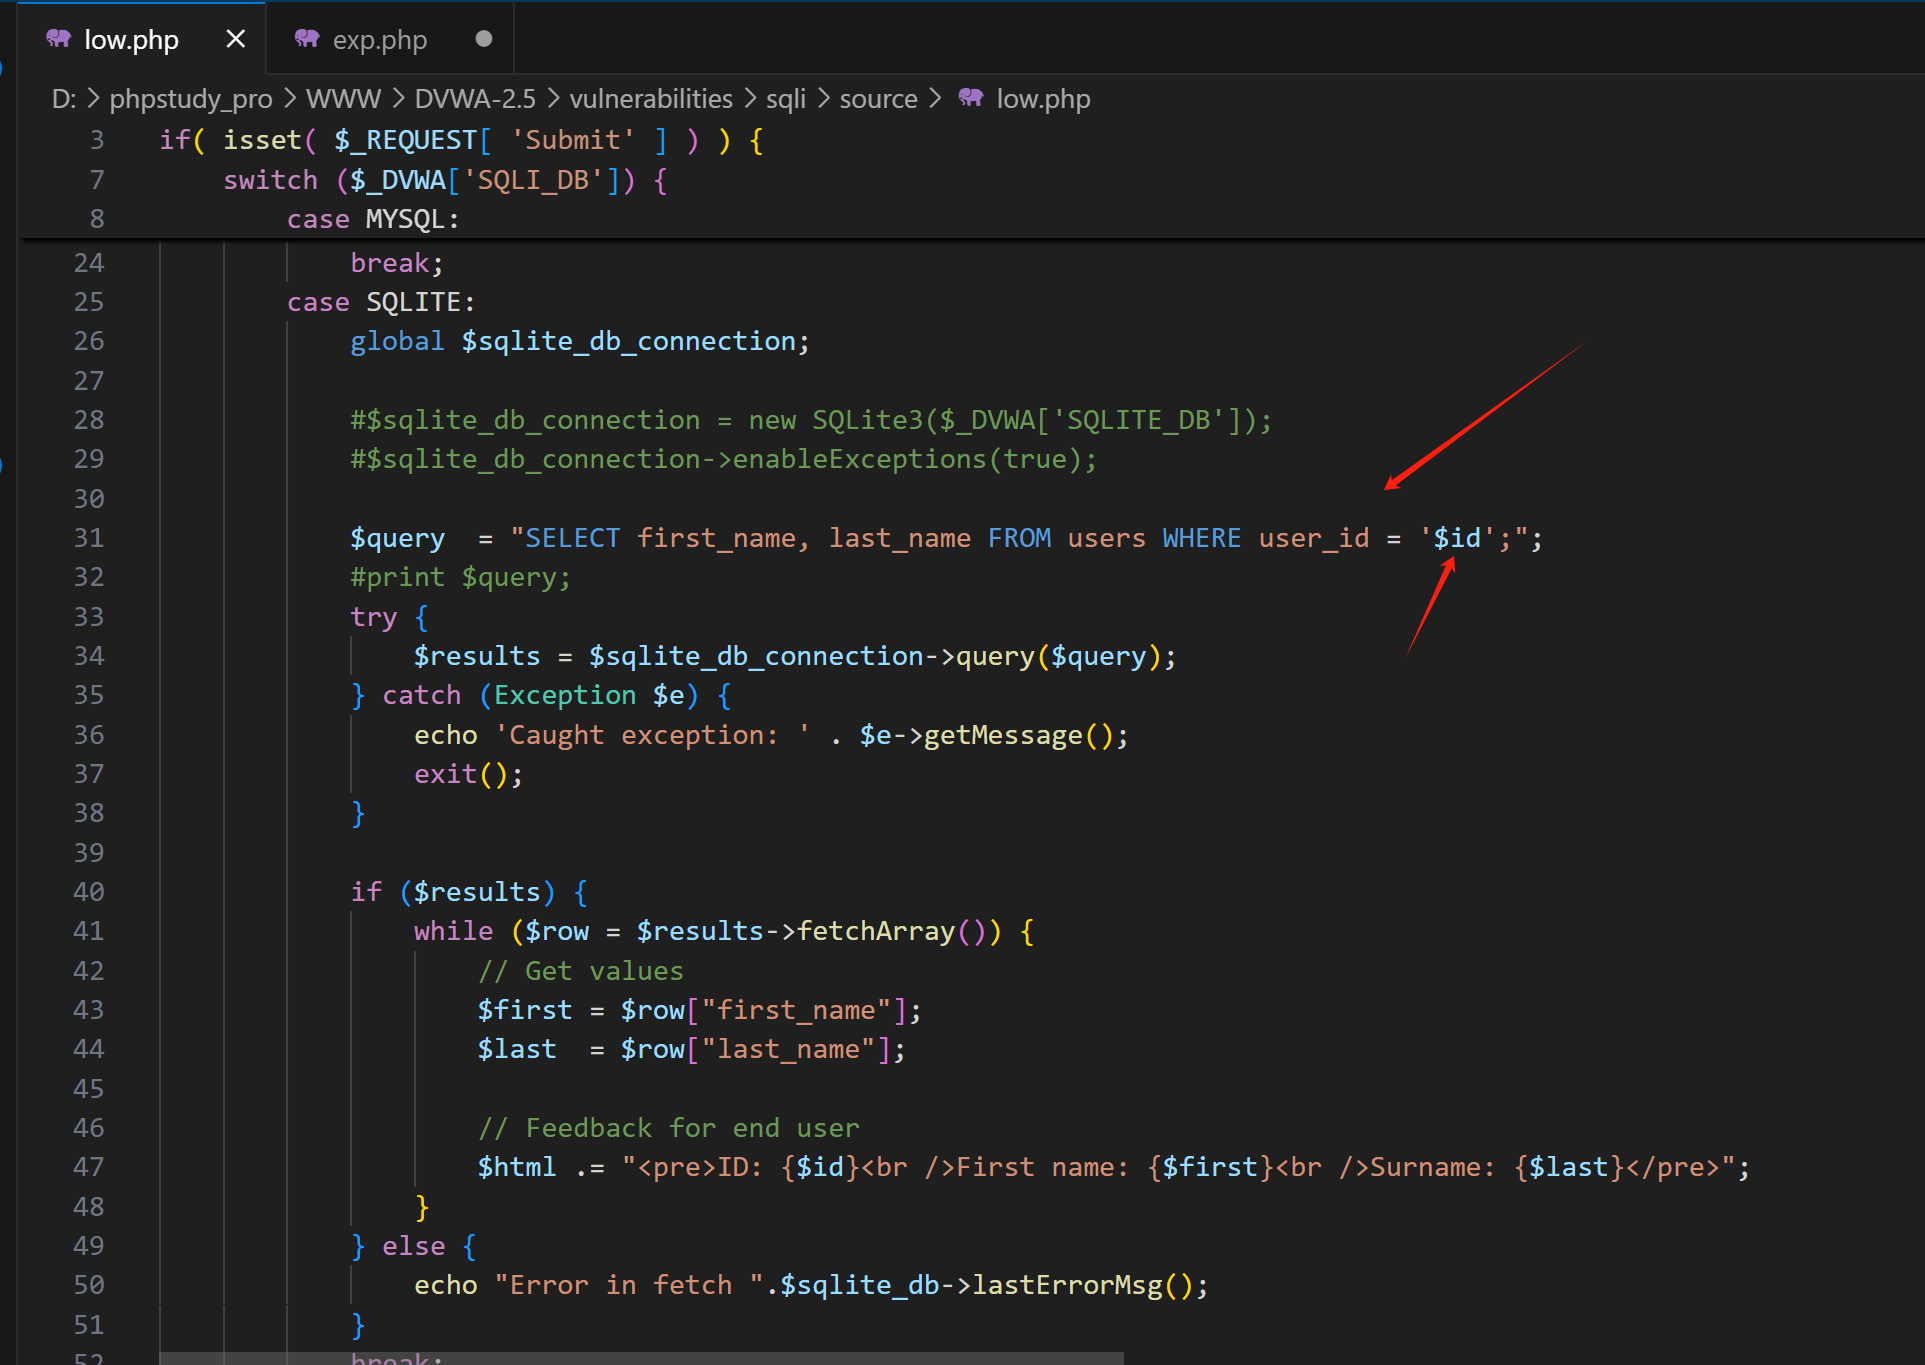Click the D: drive breadcrumb

64,99
